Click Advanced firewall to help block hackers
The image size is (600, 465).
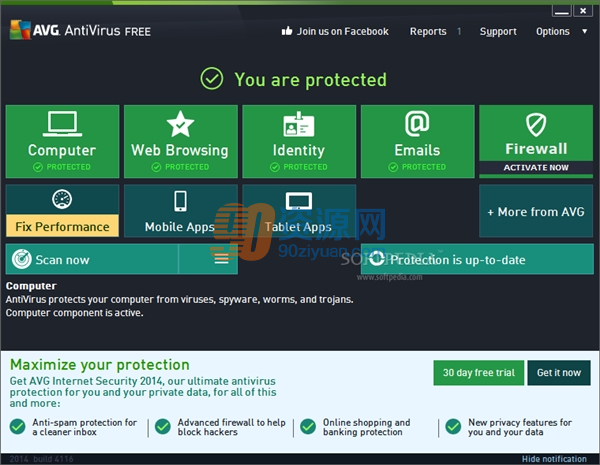[232, 427]
